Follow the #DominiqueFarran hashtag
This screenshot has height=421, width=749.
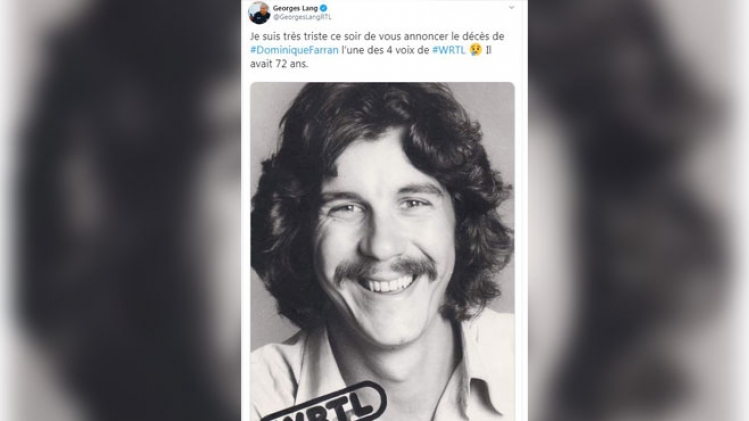294,50
